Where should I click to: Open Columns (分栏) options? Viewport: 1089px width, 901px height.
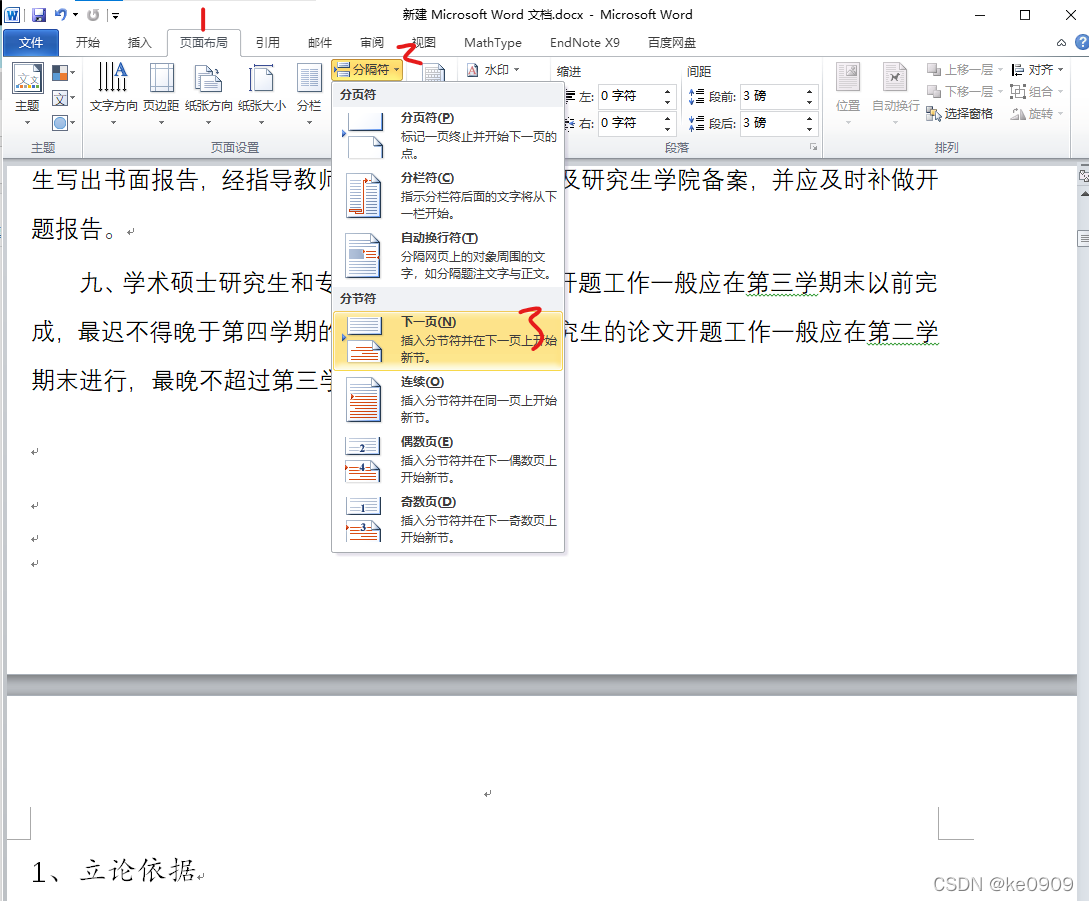coord(309,94)
